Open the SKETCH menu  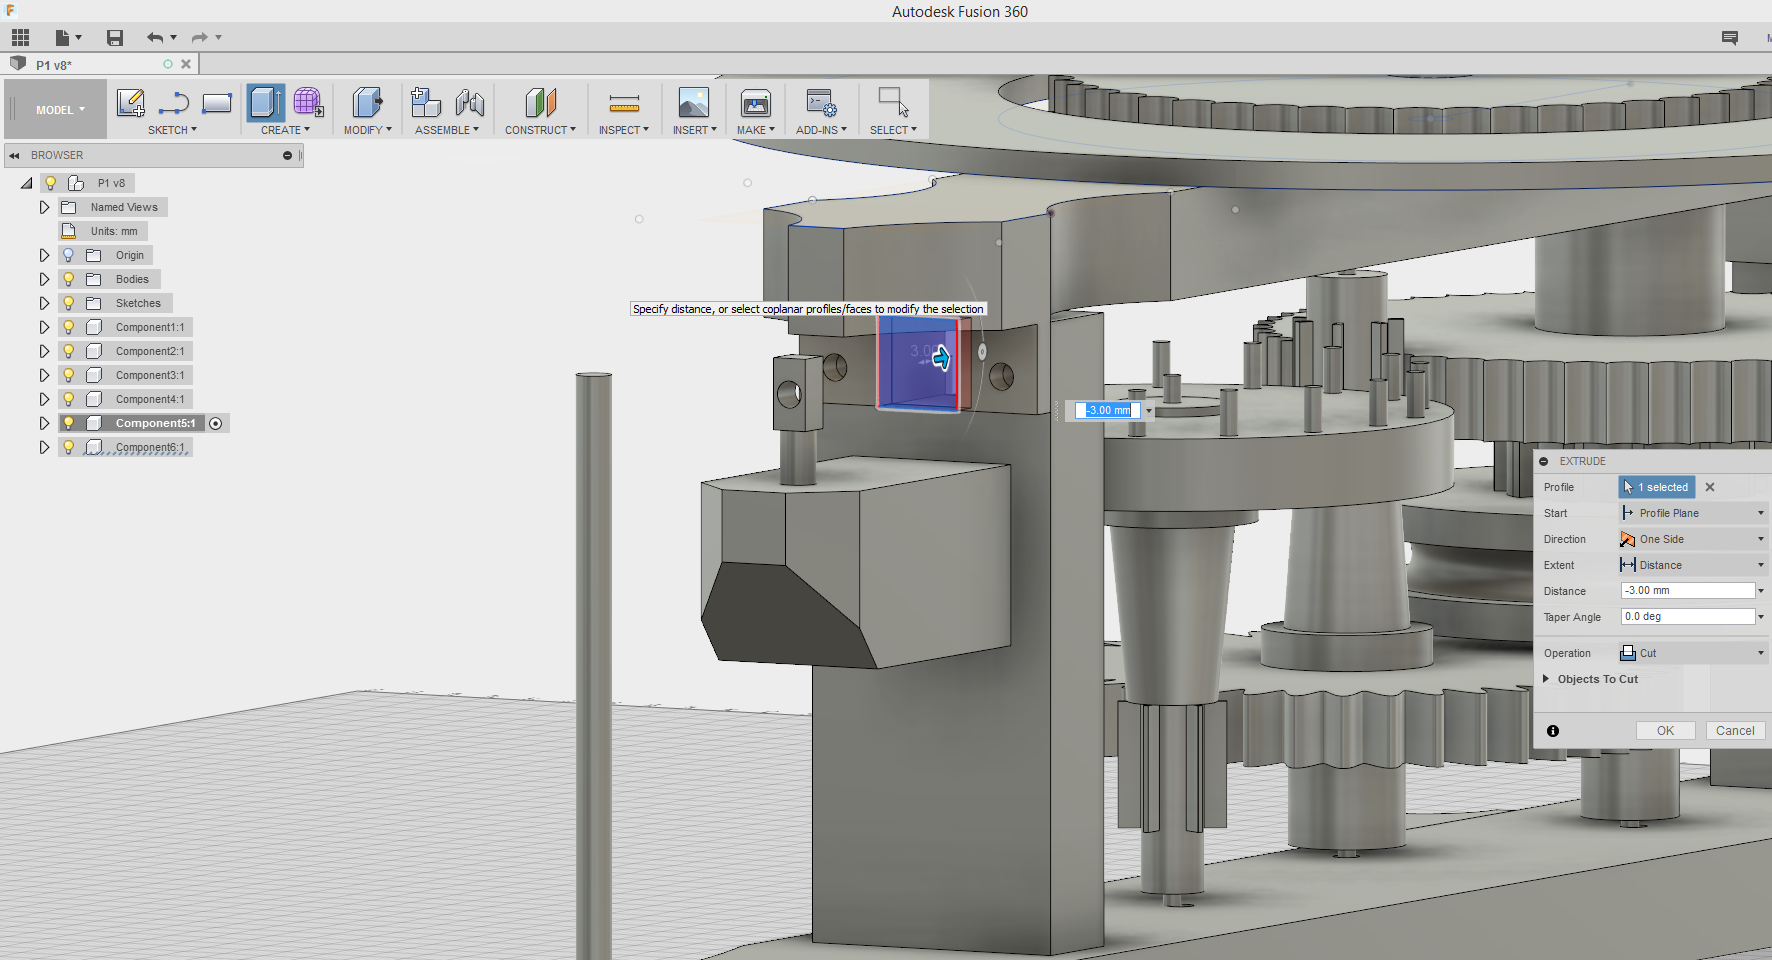pos(172,130)
